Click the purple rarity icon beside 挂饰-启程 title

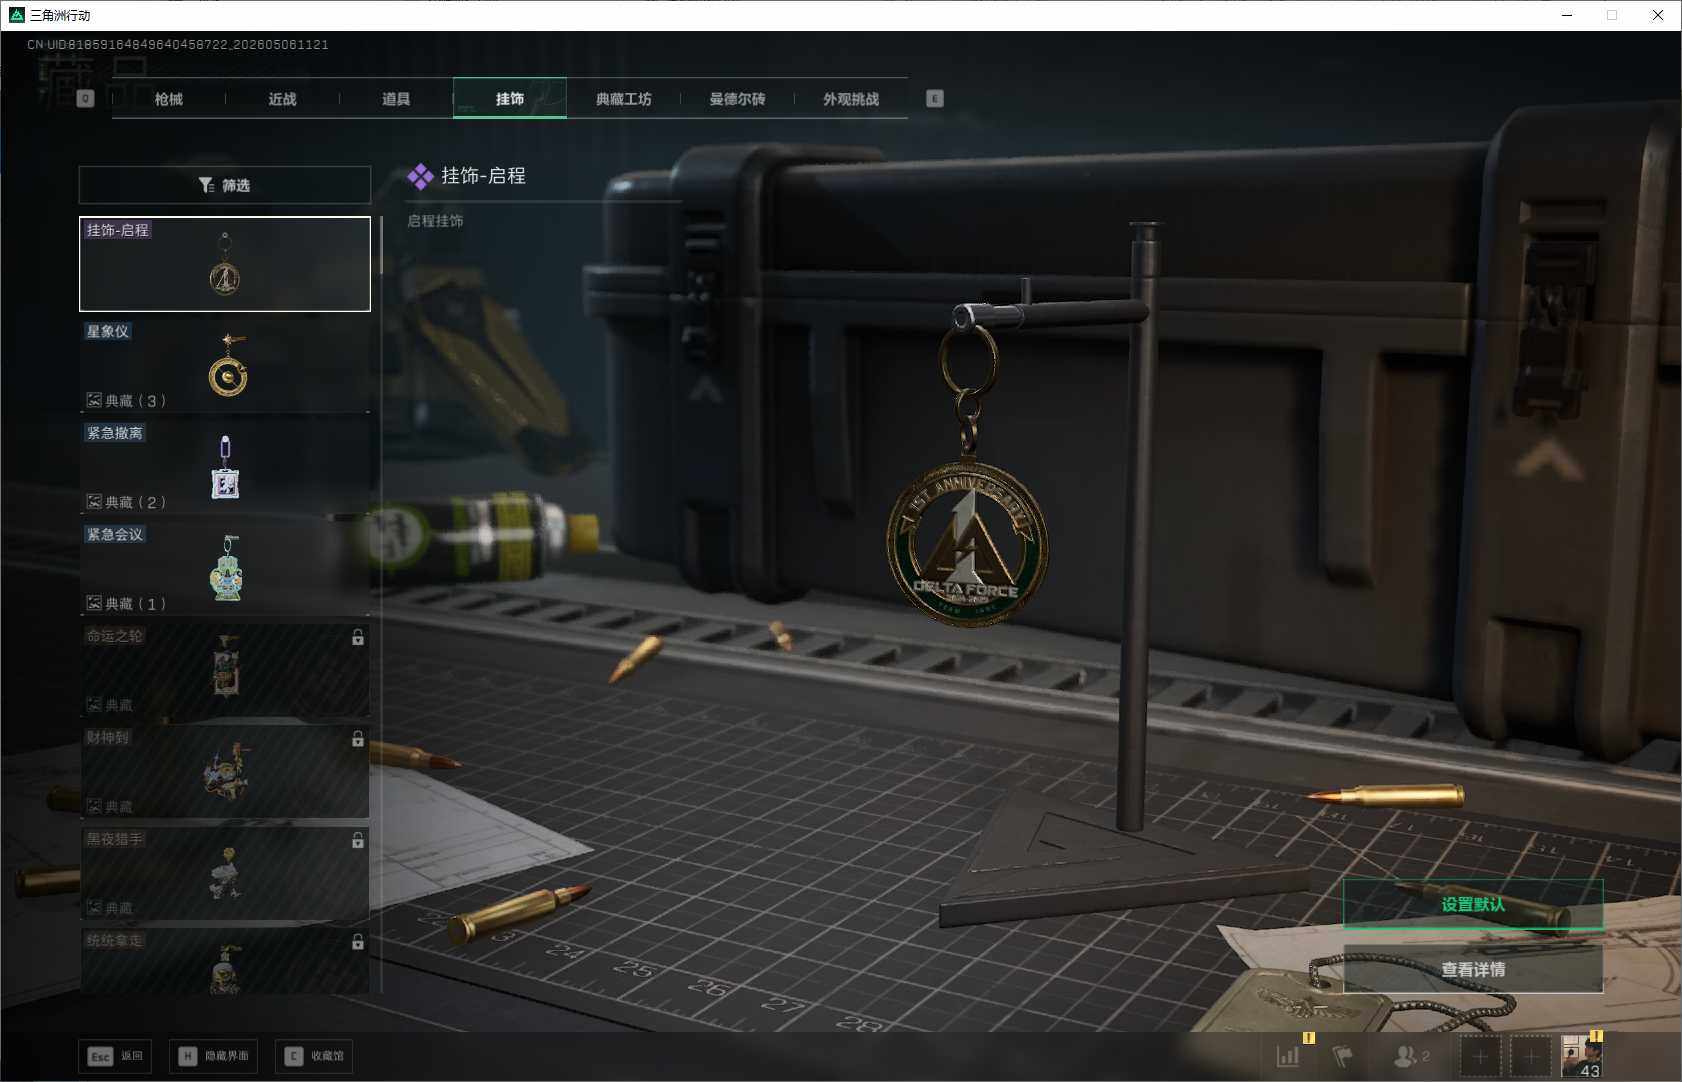[x=420, y=176]
